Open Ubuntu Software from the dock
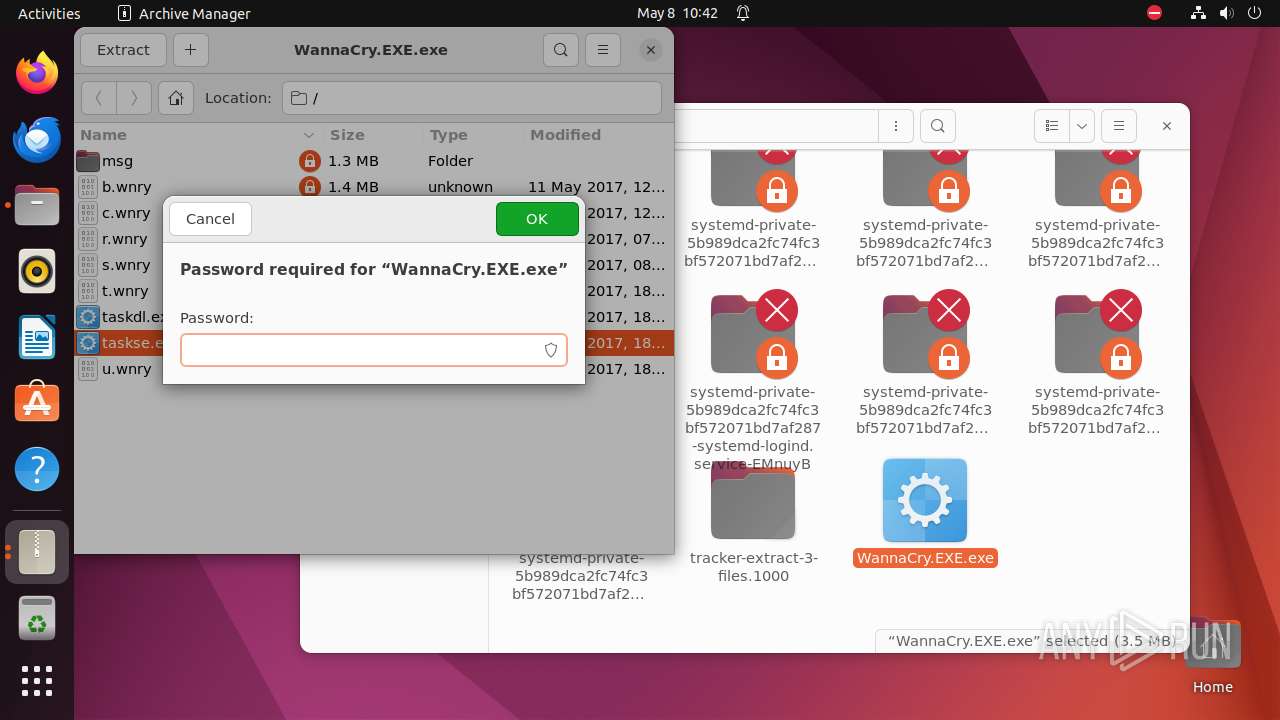Viewport: 1280px width, 720px height. (x=37, y=403)
